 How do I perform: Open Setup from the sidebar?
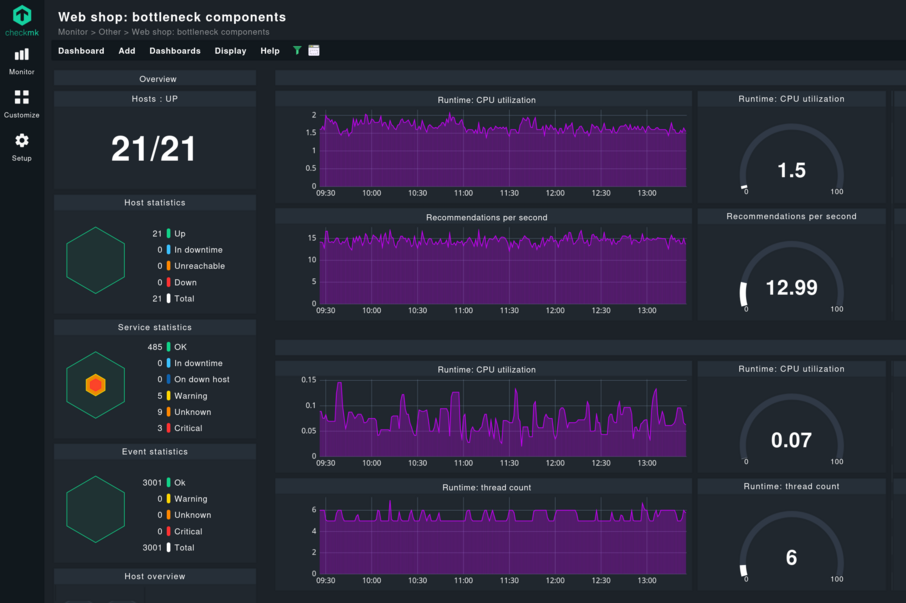tap(20, 147)
